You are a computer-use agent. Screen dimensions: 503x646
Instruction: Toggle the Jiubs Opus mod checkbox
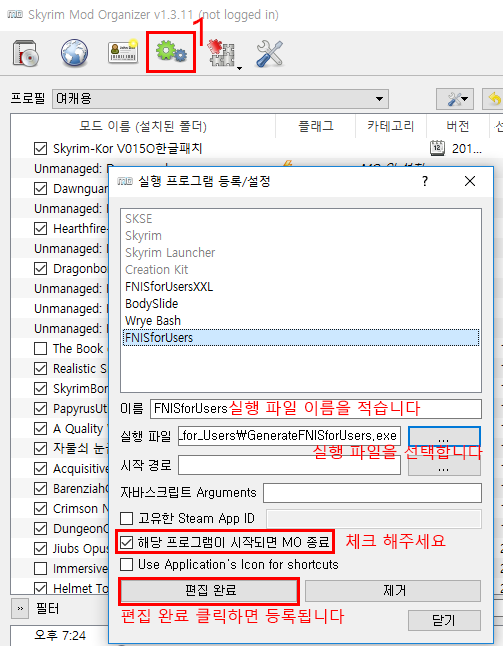[40, 548]
